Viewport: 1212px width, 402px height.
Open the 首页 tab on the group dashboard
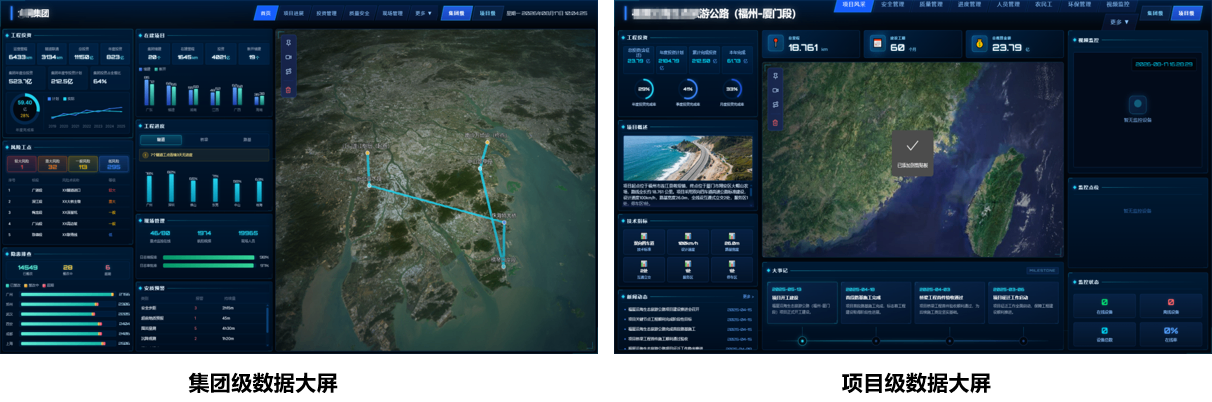click(265, 14)
